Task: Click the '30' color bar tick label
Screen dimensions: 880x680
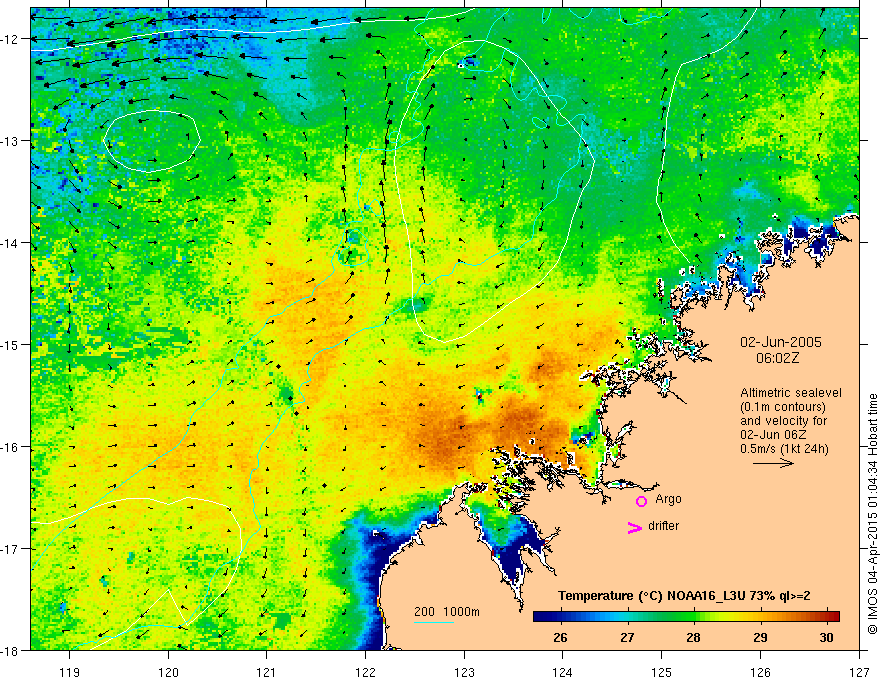Action: coord(826,637)
